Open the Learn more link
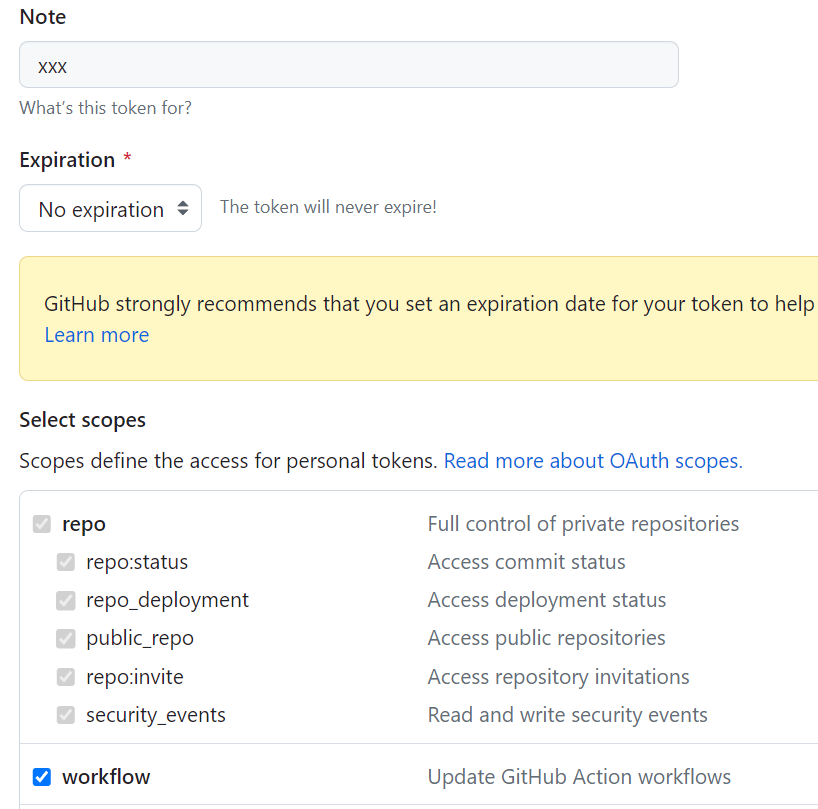818x809 pixels. point(97,335)
